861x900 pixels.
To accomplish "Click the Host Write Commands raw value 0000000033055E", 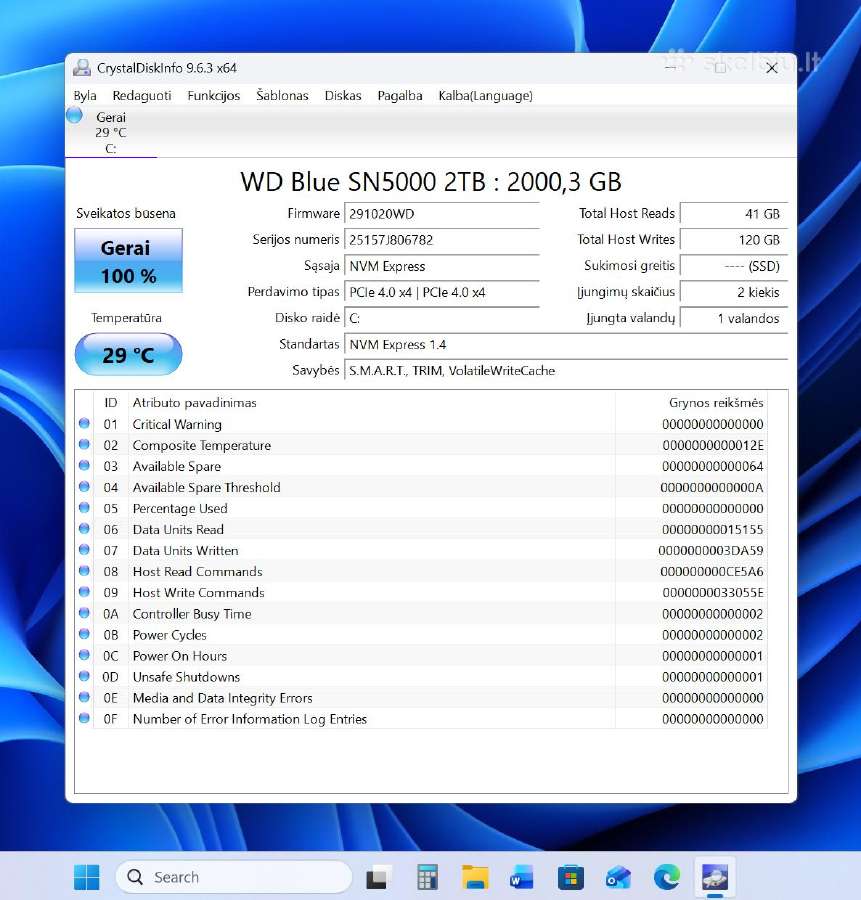I will (x=712, y=592).
